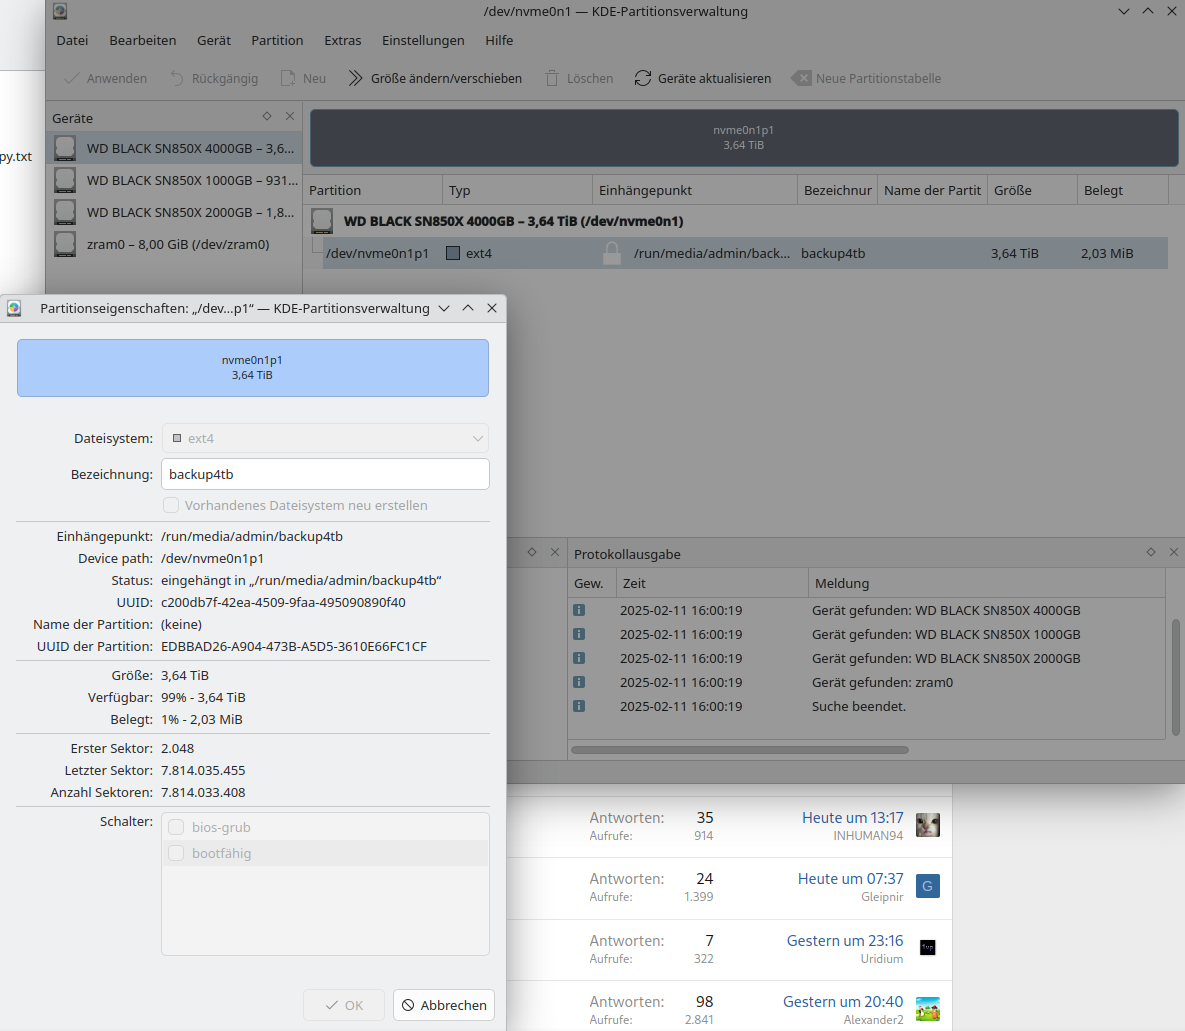This screenshot has width=1185, height=1031.
Task: Close the Geräte panel
Action: point(289,116)
